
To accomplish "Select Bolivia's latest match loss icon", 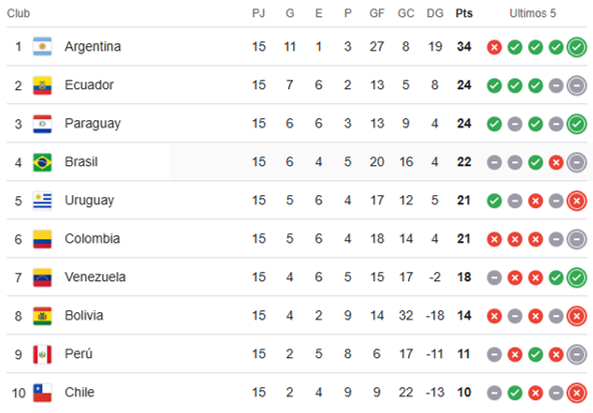I will pos(577,316).
